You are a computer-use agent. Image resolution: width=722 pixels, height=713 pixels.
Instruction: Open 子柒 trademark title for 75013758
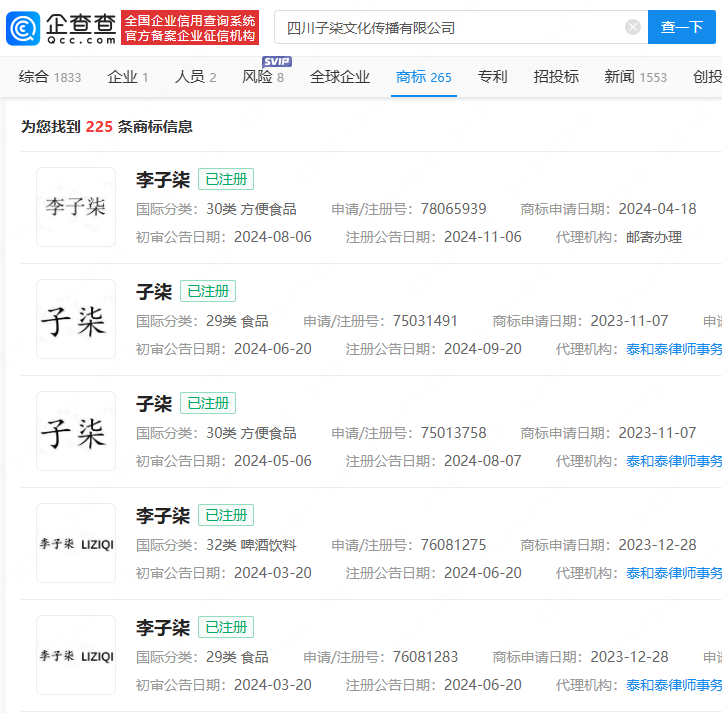pyautogui.click(x=154, y=403)
